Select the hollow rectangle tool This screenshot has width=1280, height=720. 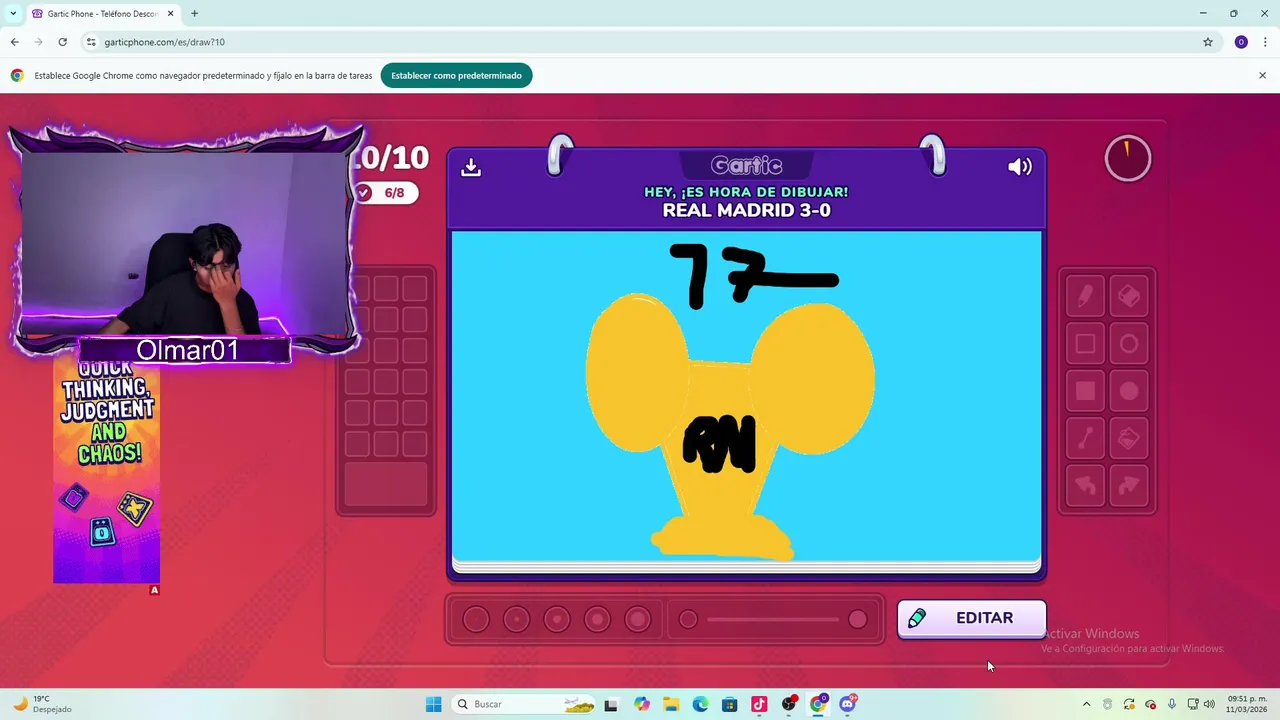point(1085,344)
